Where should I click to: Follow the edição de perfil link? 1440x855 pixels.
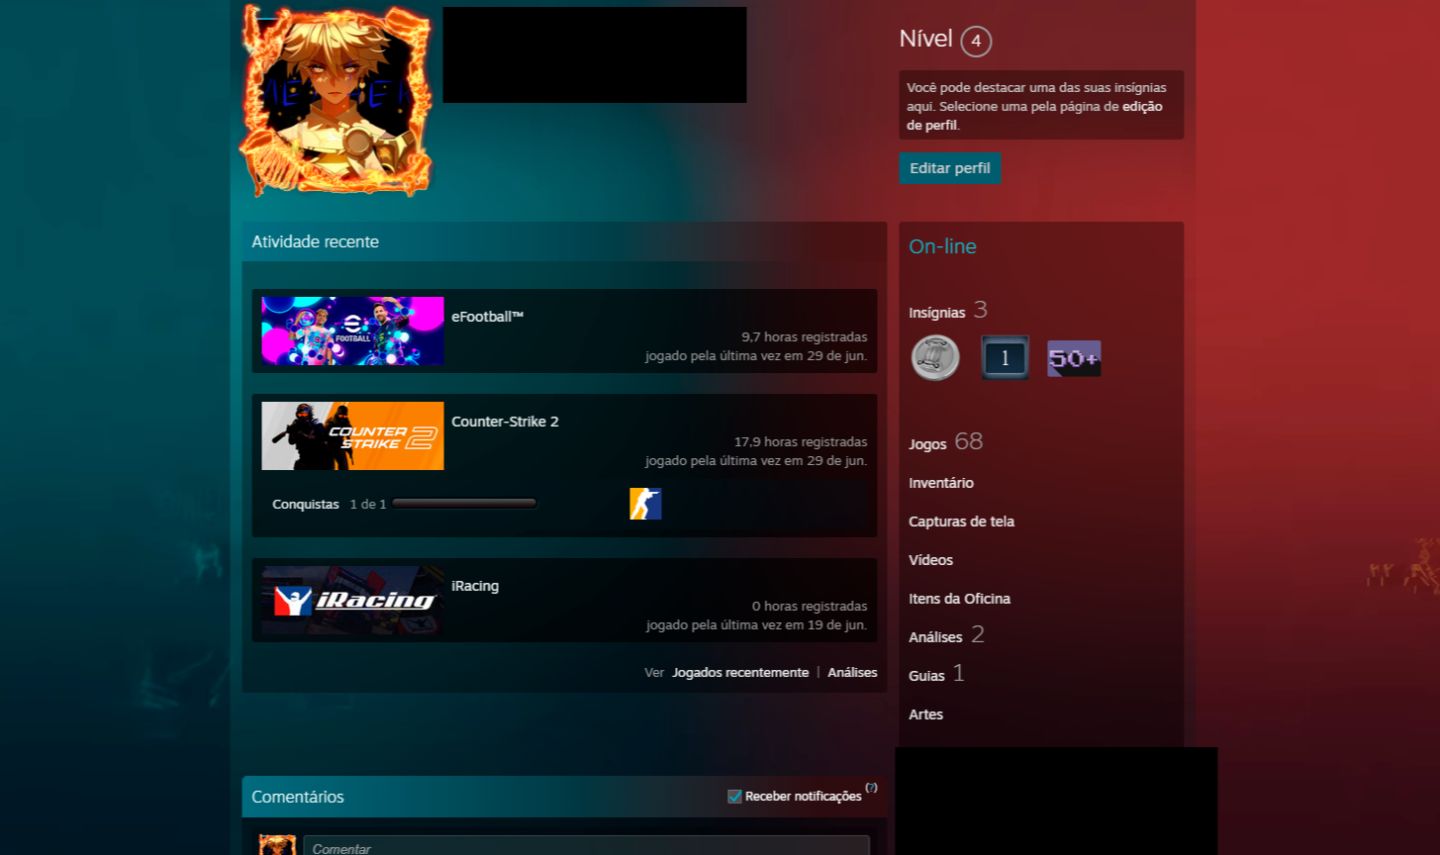point(1034,115)
